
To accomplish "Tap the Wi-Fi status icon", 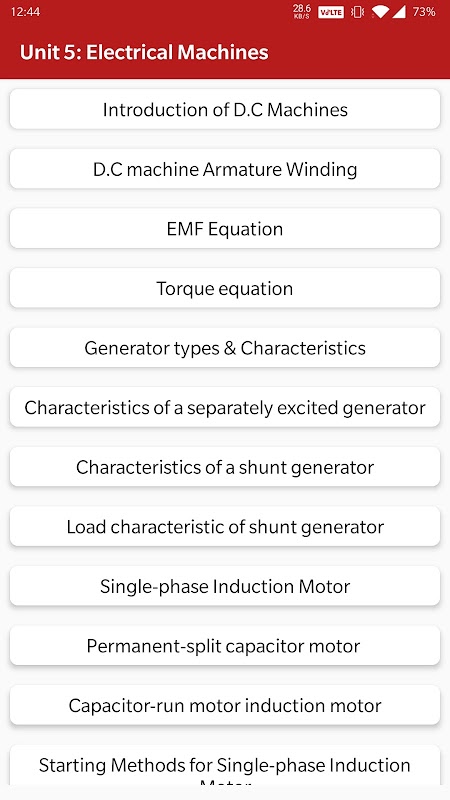I will pyautogui.click(x=380, y=12).
